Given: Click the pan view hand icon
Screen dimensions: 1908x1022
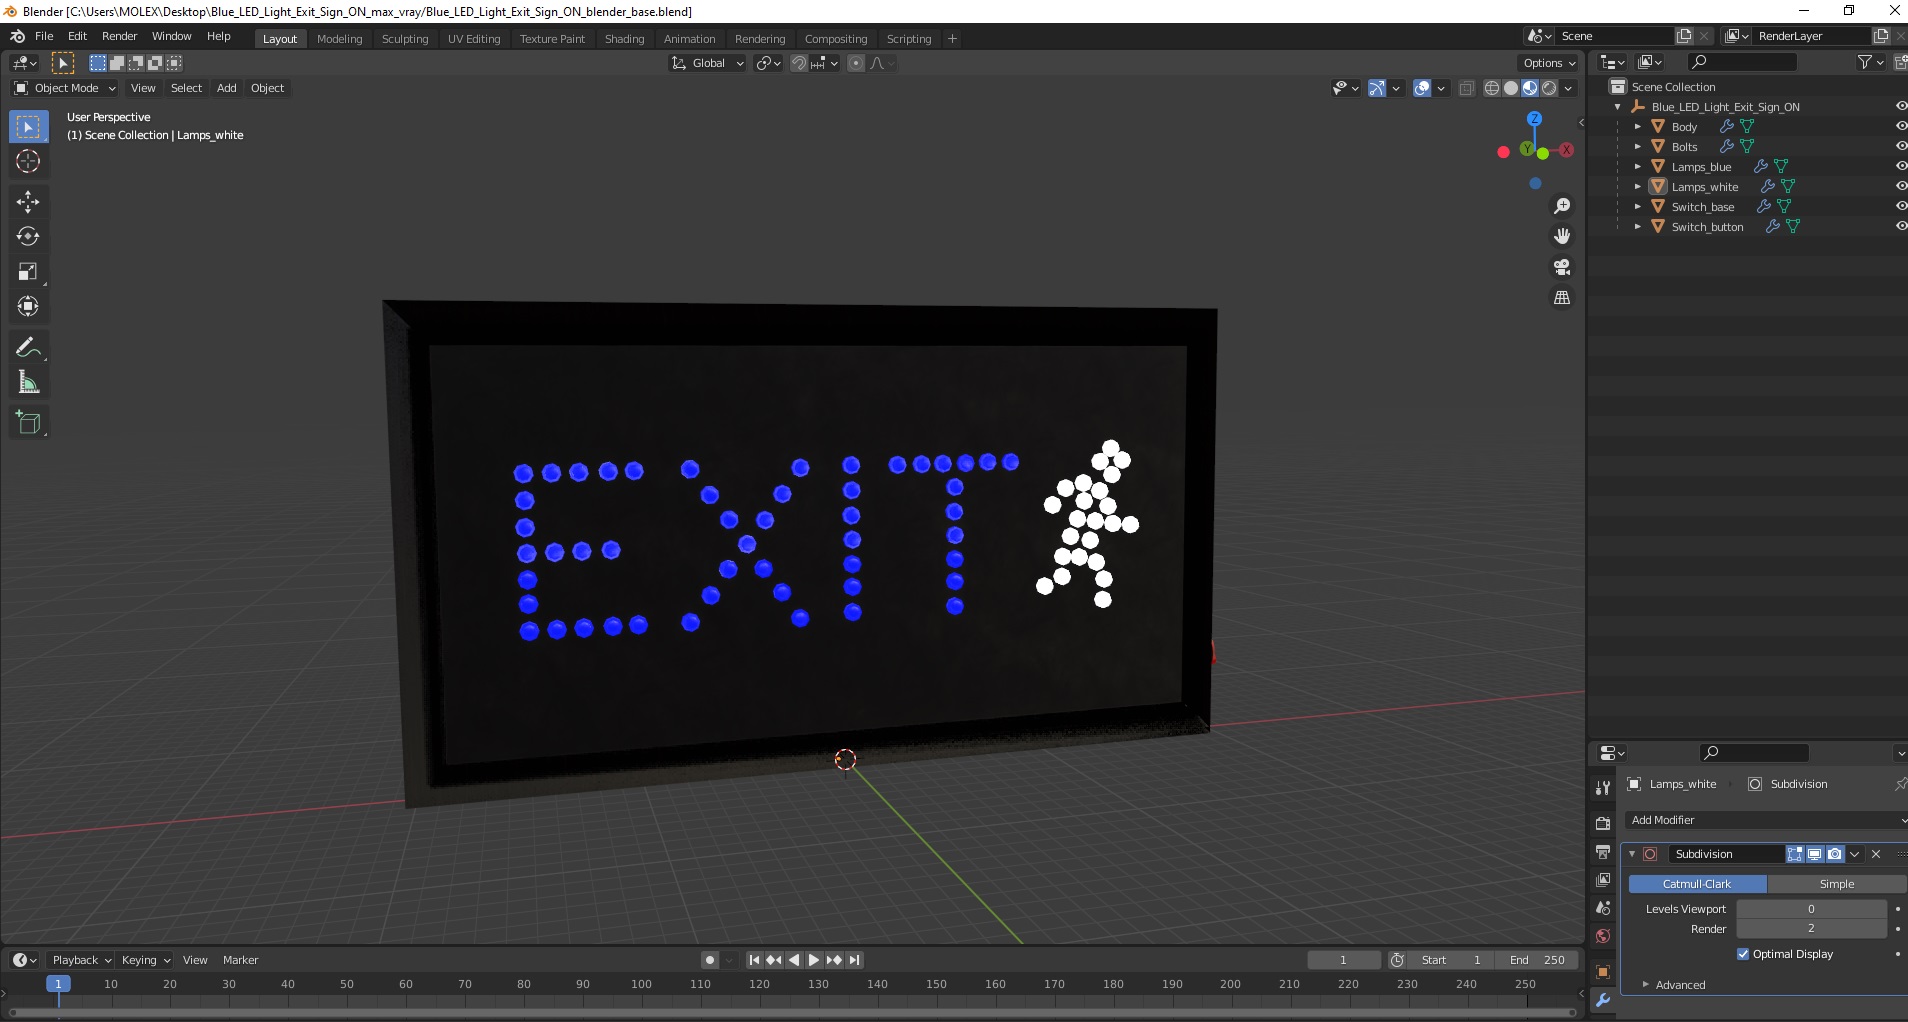Looking at the screenshot, I should coord(1562,237).
